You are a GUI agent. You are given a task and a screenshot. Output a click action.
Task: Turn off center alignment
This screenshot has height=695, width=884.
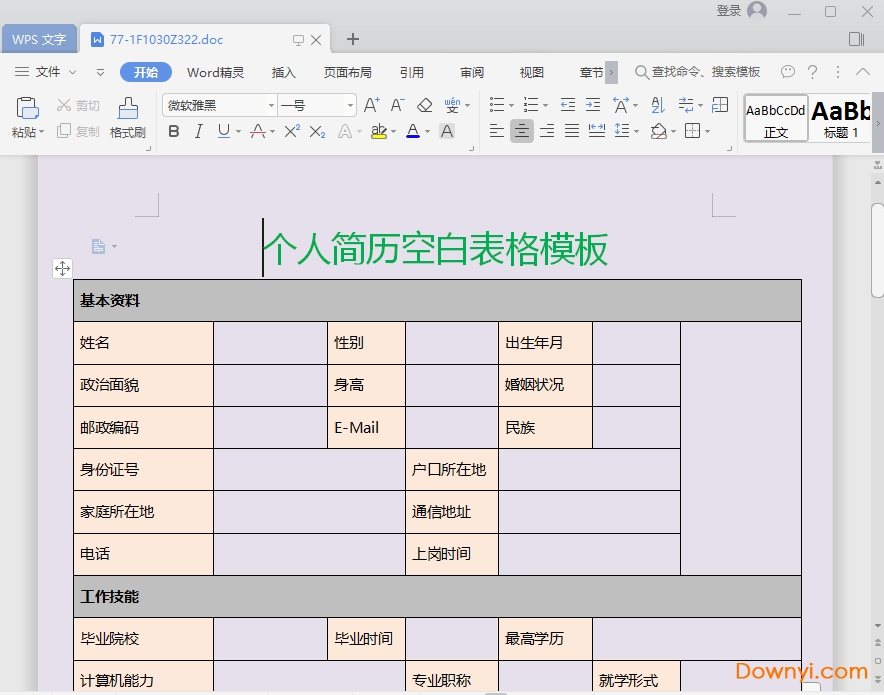click(x=521, y=131)
